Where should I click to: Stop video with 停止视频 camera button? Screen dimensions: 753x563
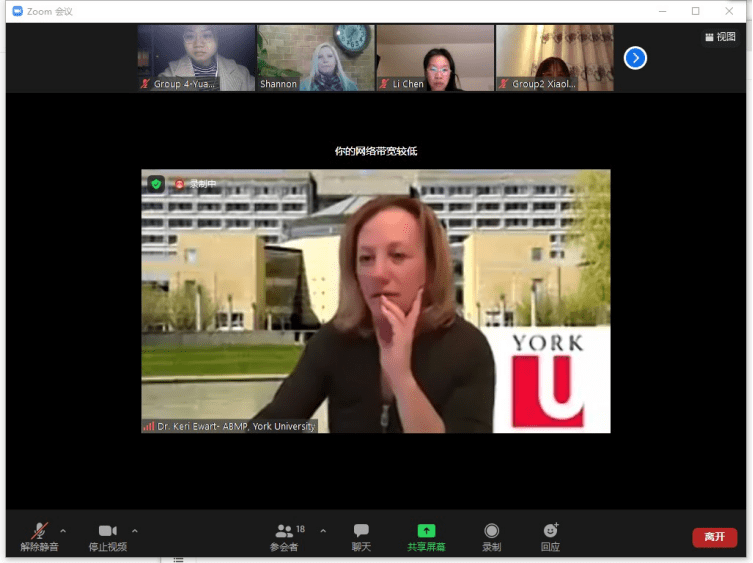pyautogui.click(x=107, y=536)
